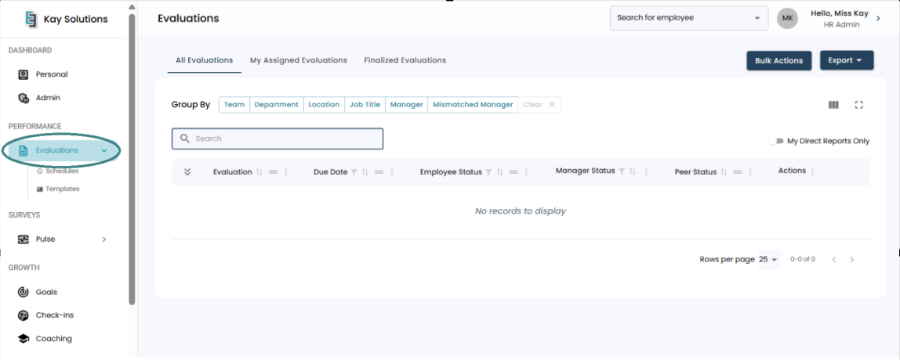Click the Hello, Miss Kay profile name
Image resolution: width=900 pixels, height=360 pixels.
839,13
